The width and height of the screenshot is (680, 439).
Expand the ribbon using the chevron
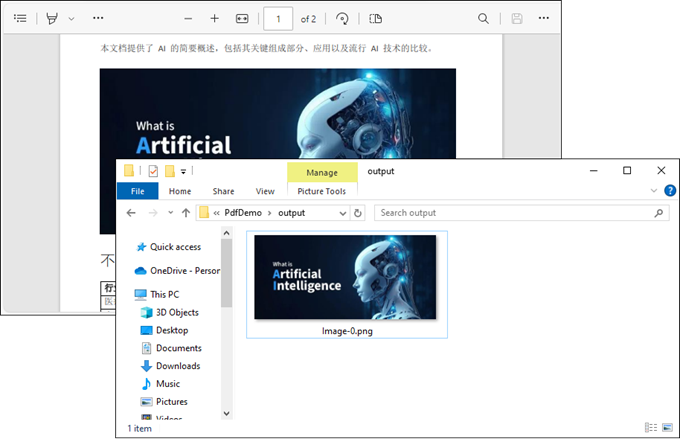pos(655,191)
